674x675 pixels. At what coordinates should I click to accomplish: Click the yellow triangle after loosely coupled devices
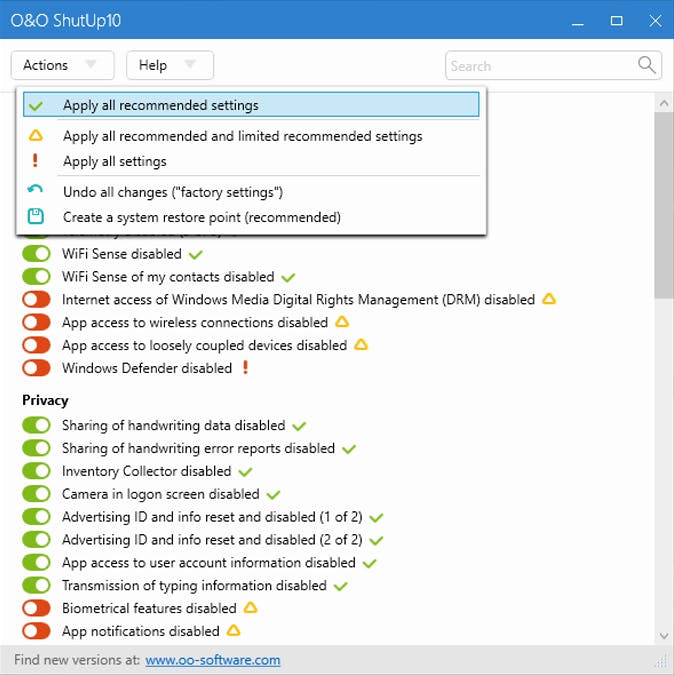361,344
